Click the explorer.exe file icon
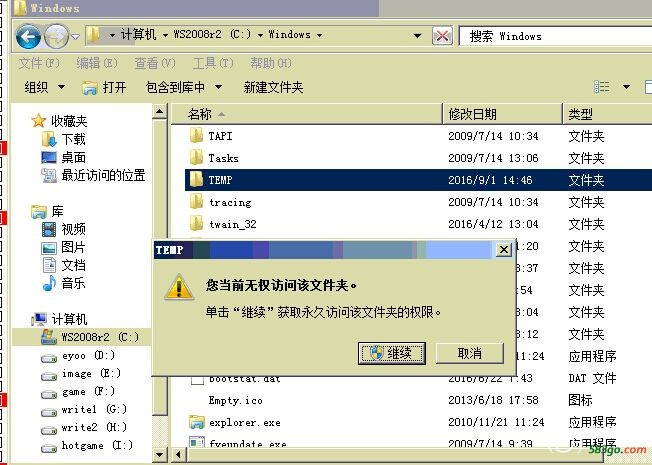This screenshot has width=652, height=465. (196, 422)
